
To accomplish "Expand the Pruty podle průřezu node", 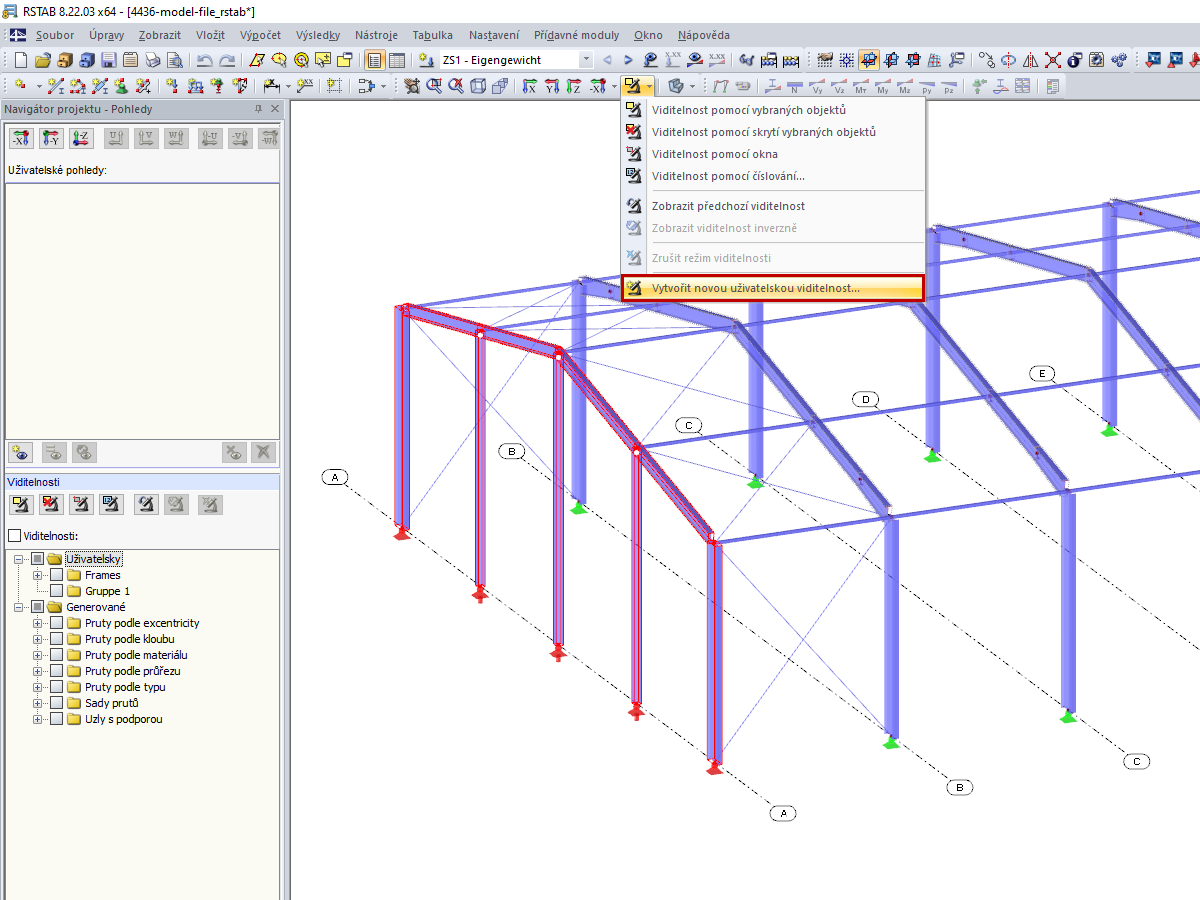I will pyautogui.click(x=38, y=671).
